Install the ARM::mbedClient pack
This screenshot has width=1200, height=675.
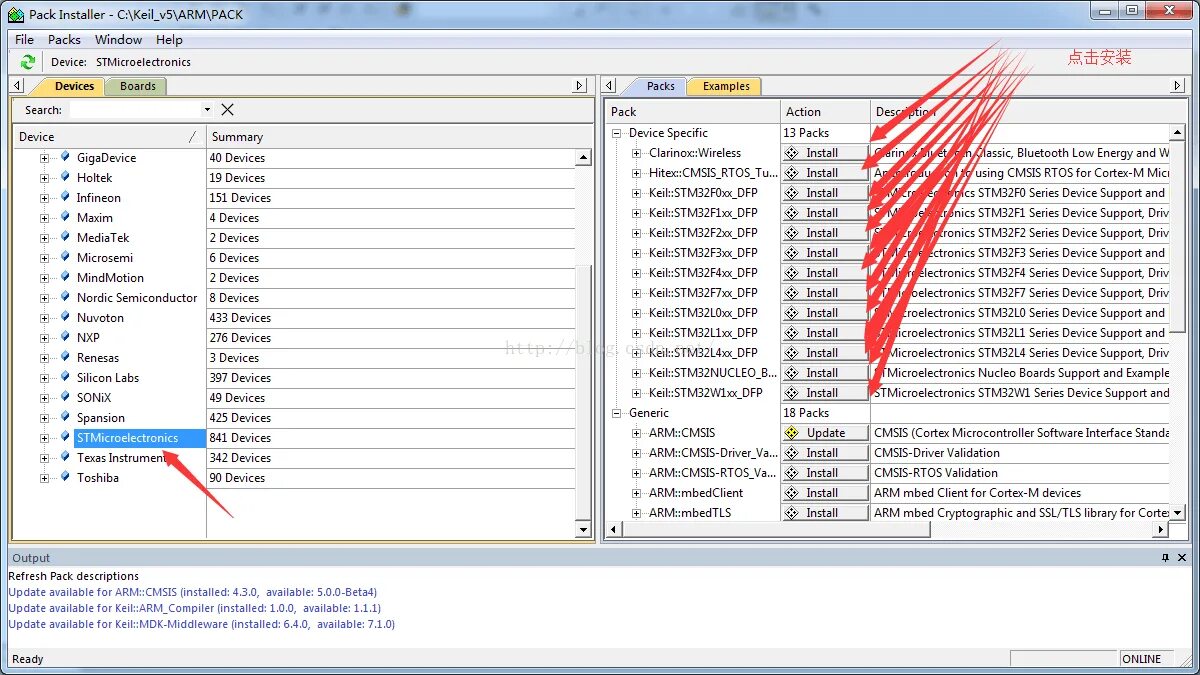[x=825, y=493]
